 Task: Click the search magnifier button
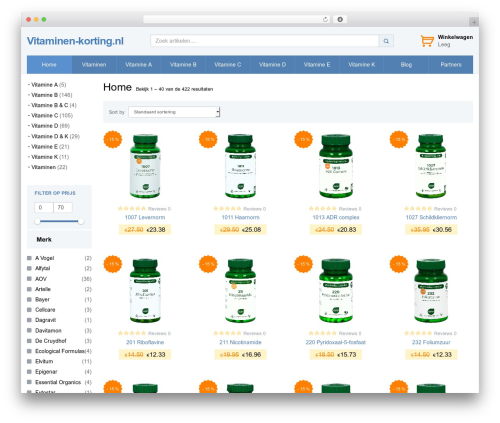click(386, 41)
